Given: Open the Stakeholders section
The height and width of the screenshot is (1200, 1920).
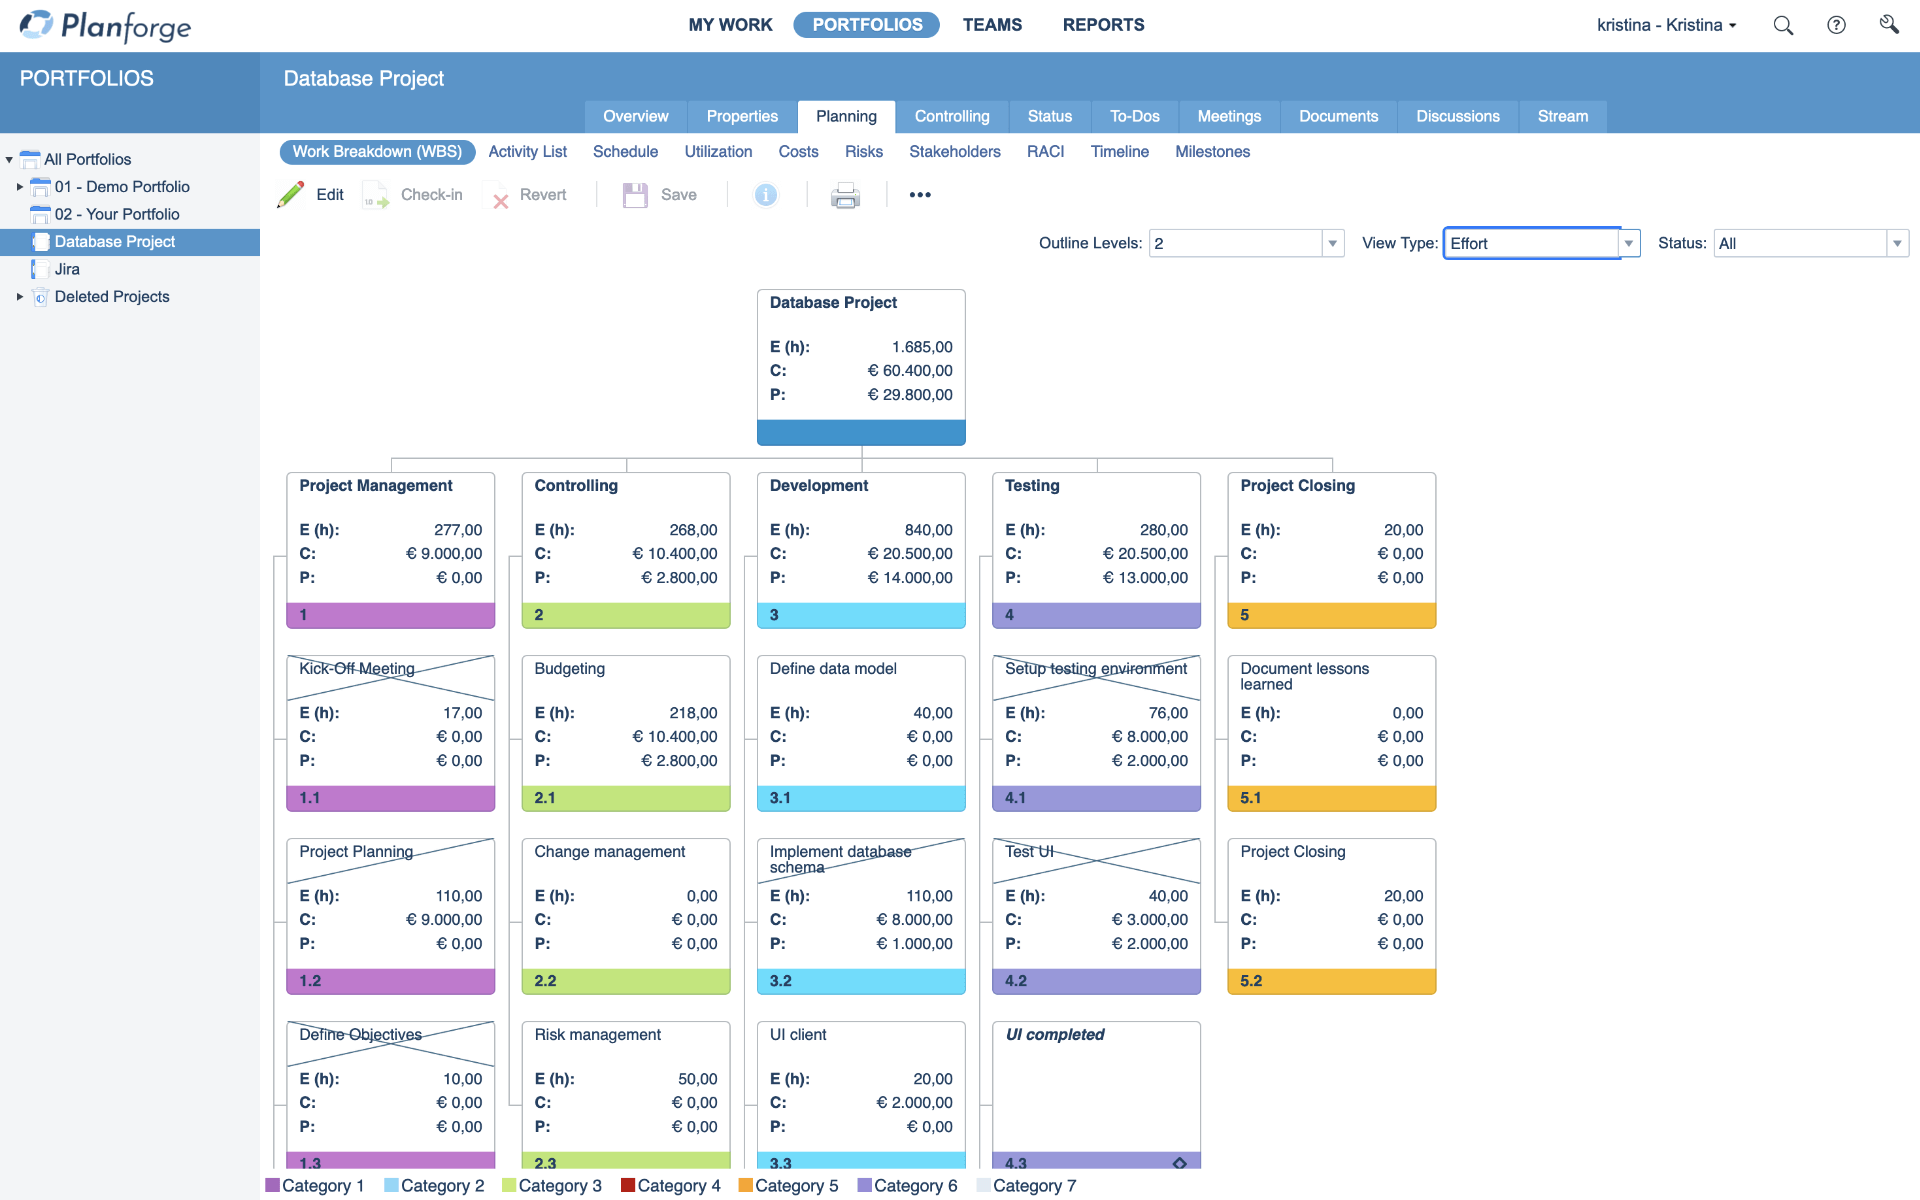Looking at the screenshot, I should coord(954,151).
